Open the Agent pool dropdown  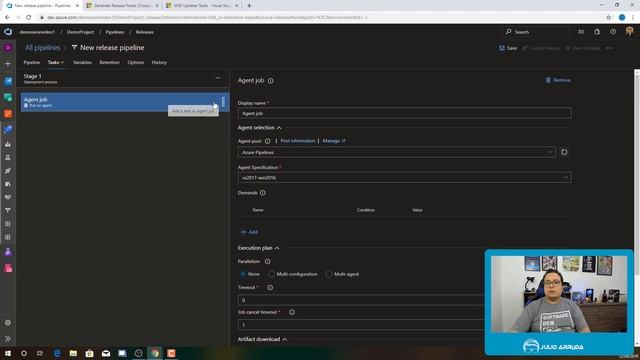click(x=396, y=152)
